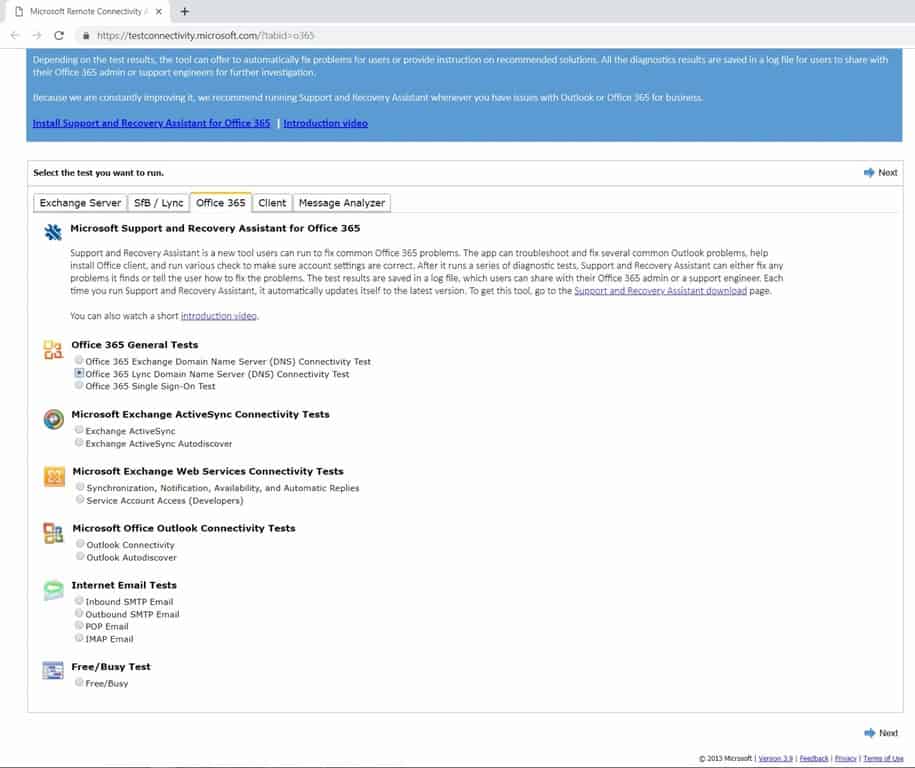
Task: Select the Exchange ActiveSync Autodiscover test
Action: pyautogui.click(x=79, y=442)
